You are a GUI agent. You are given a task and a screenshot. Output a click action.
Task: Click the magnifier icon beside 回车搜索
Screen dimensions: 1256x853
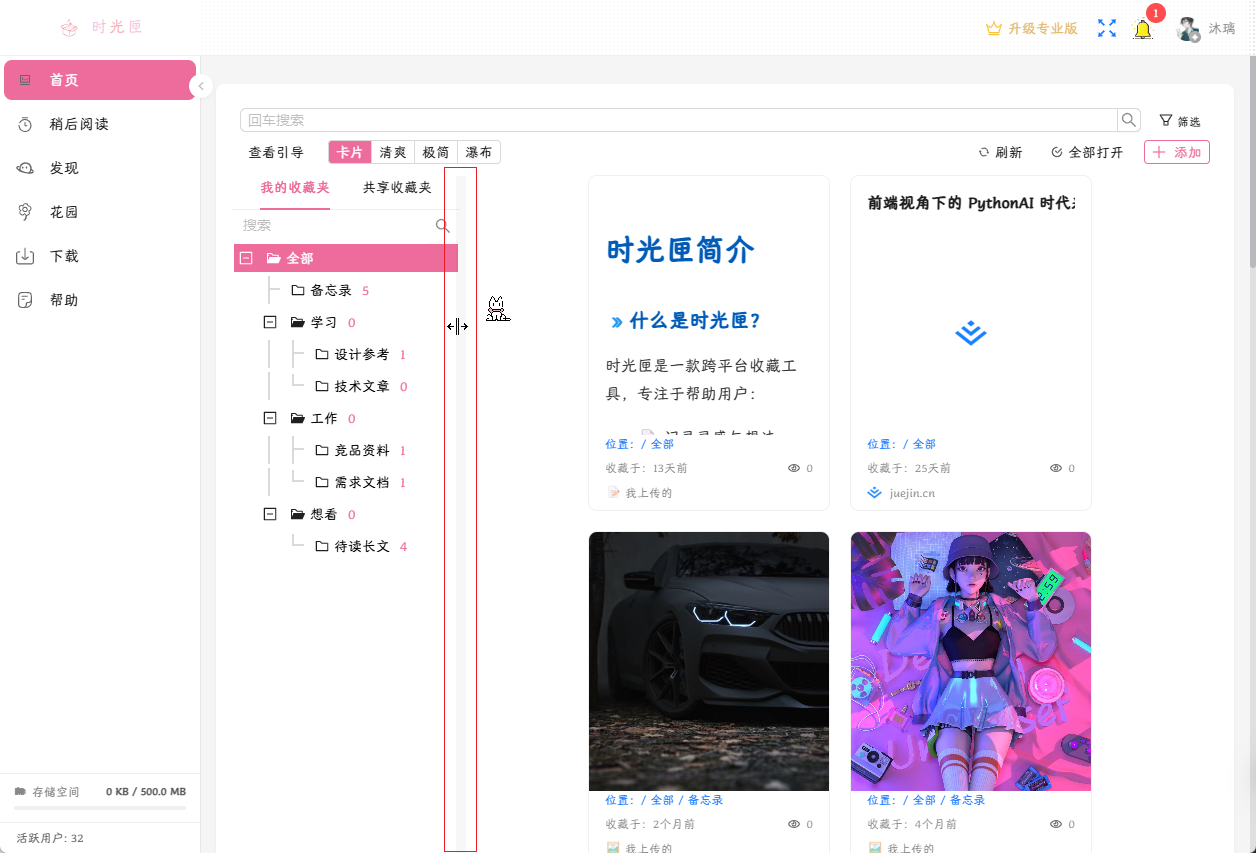[x=1129, y=120]
